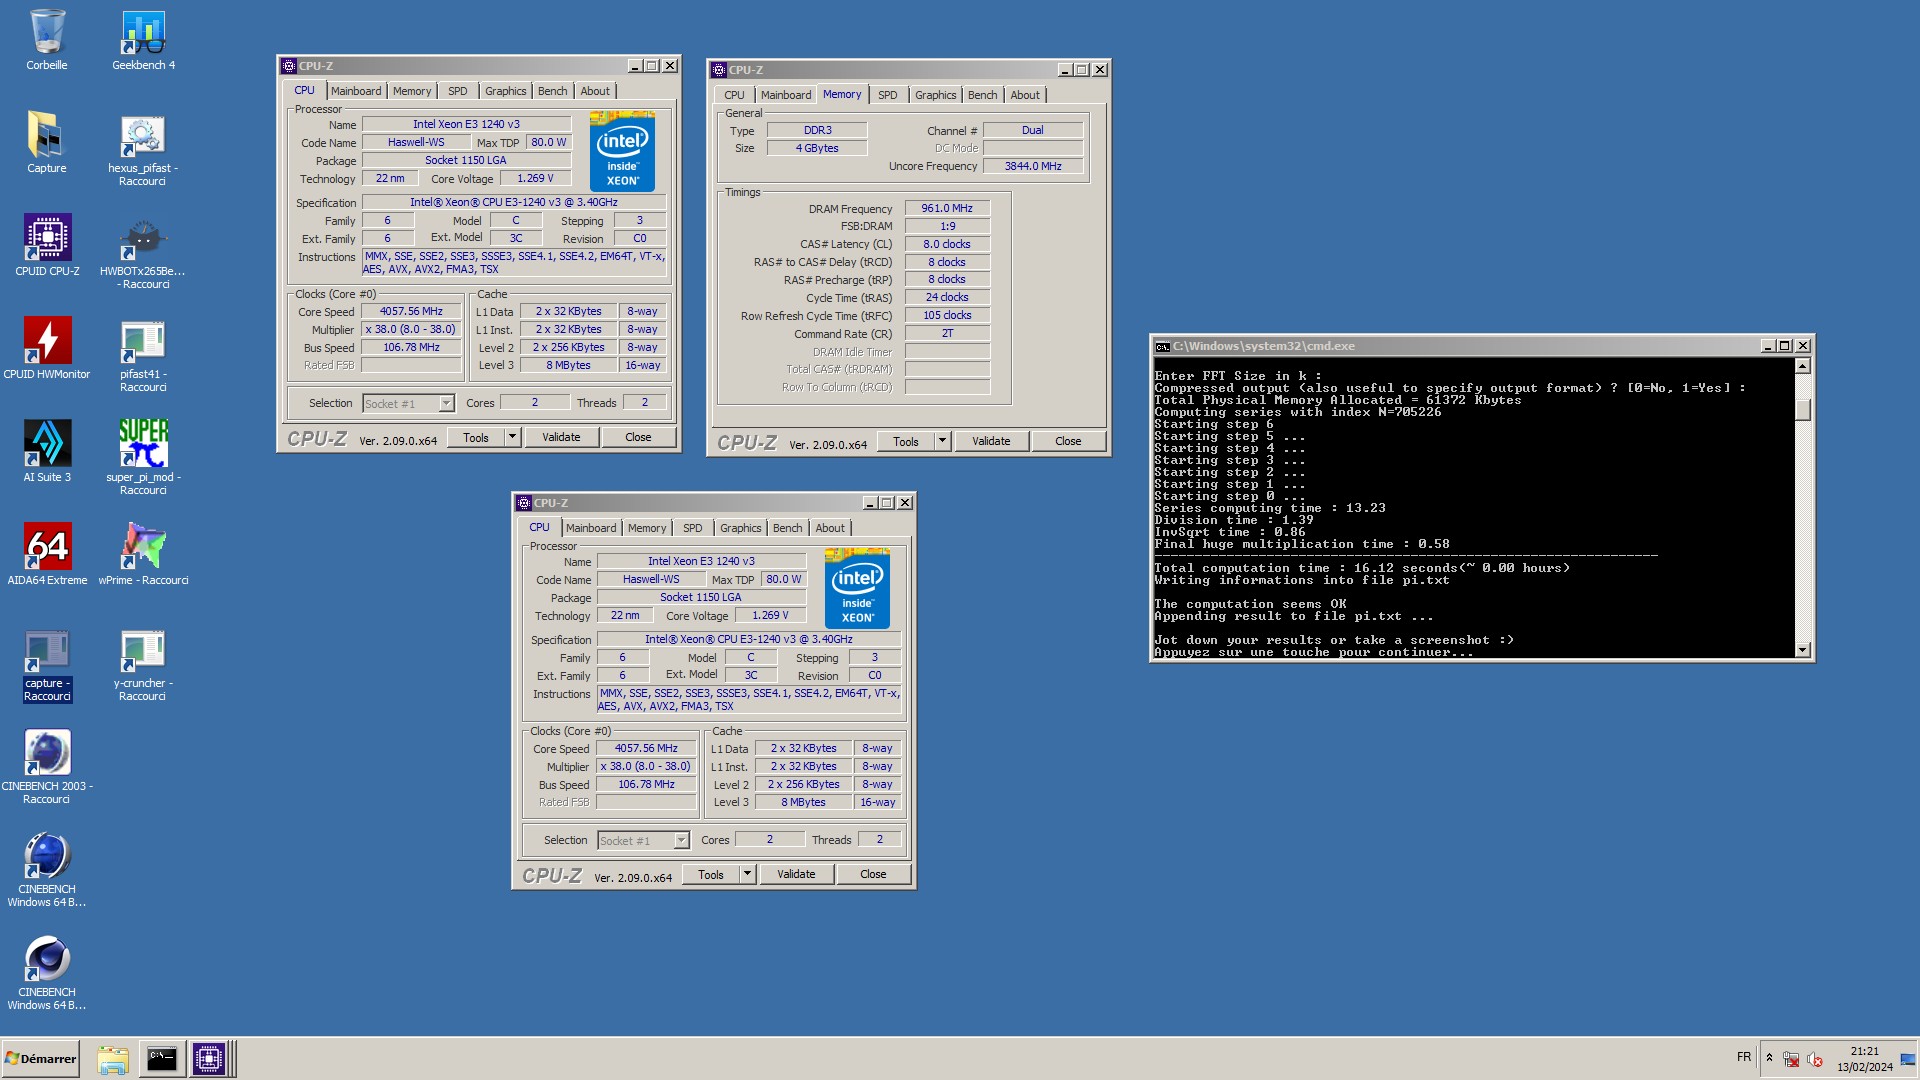Show hidden tray icons arrow
This screenshot has height=1080, width=1920.
click(x=1769, y=1058)
